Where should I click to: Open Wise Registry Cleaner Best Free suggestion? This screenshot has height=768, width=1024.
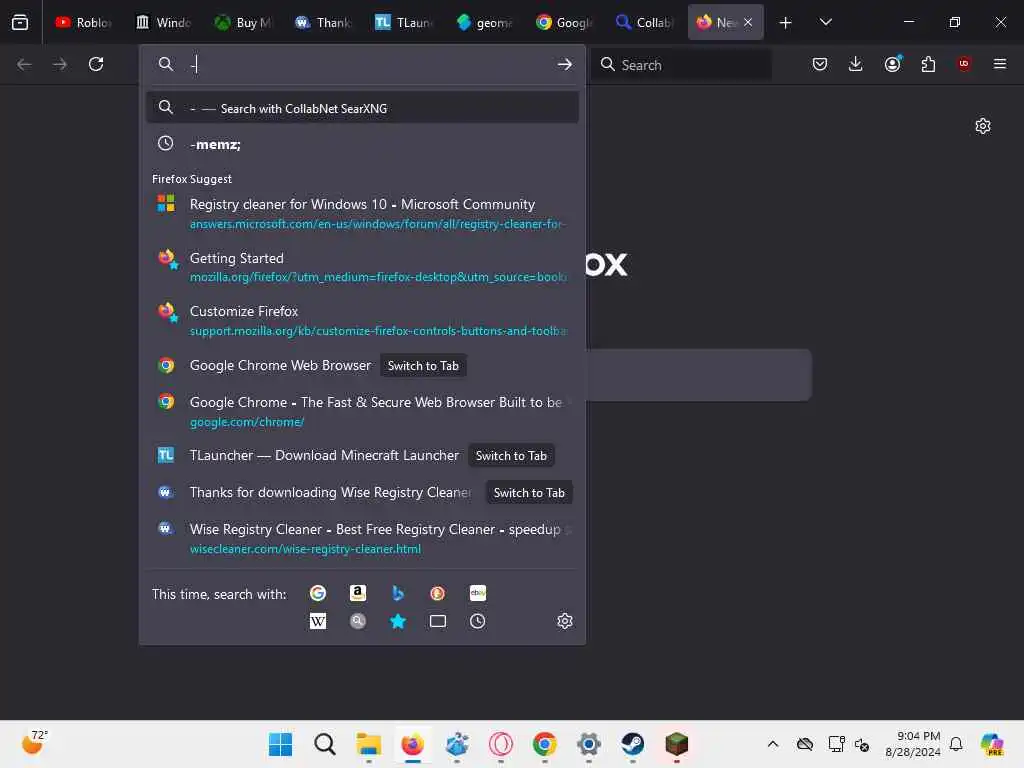[x=362, y=538]
